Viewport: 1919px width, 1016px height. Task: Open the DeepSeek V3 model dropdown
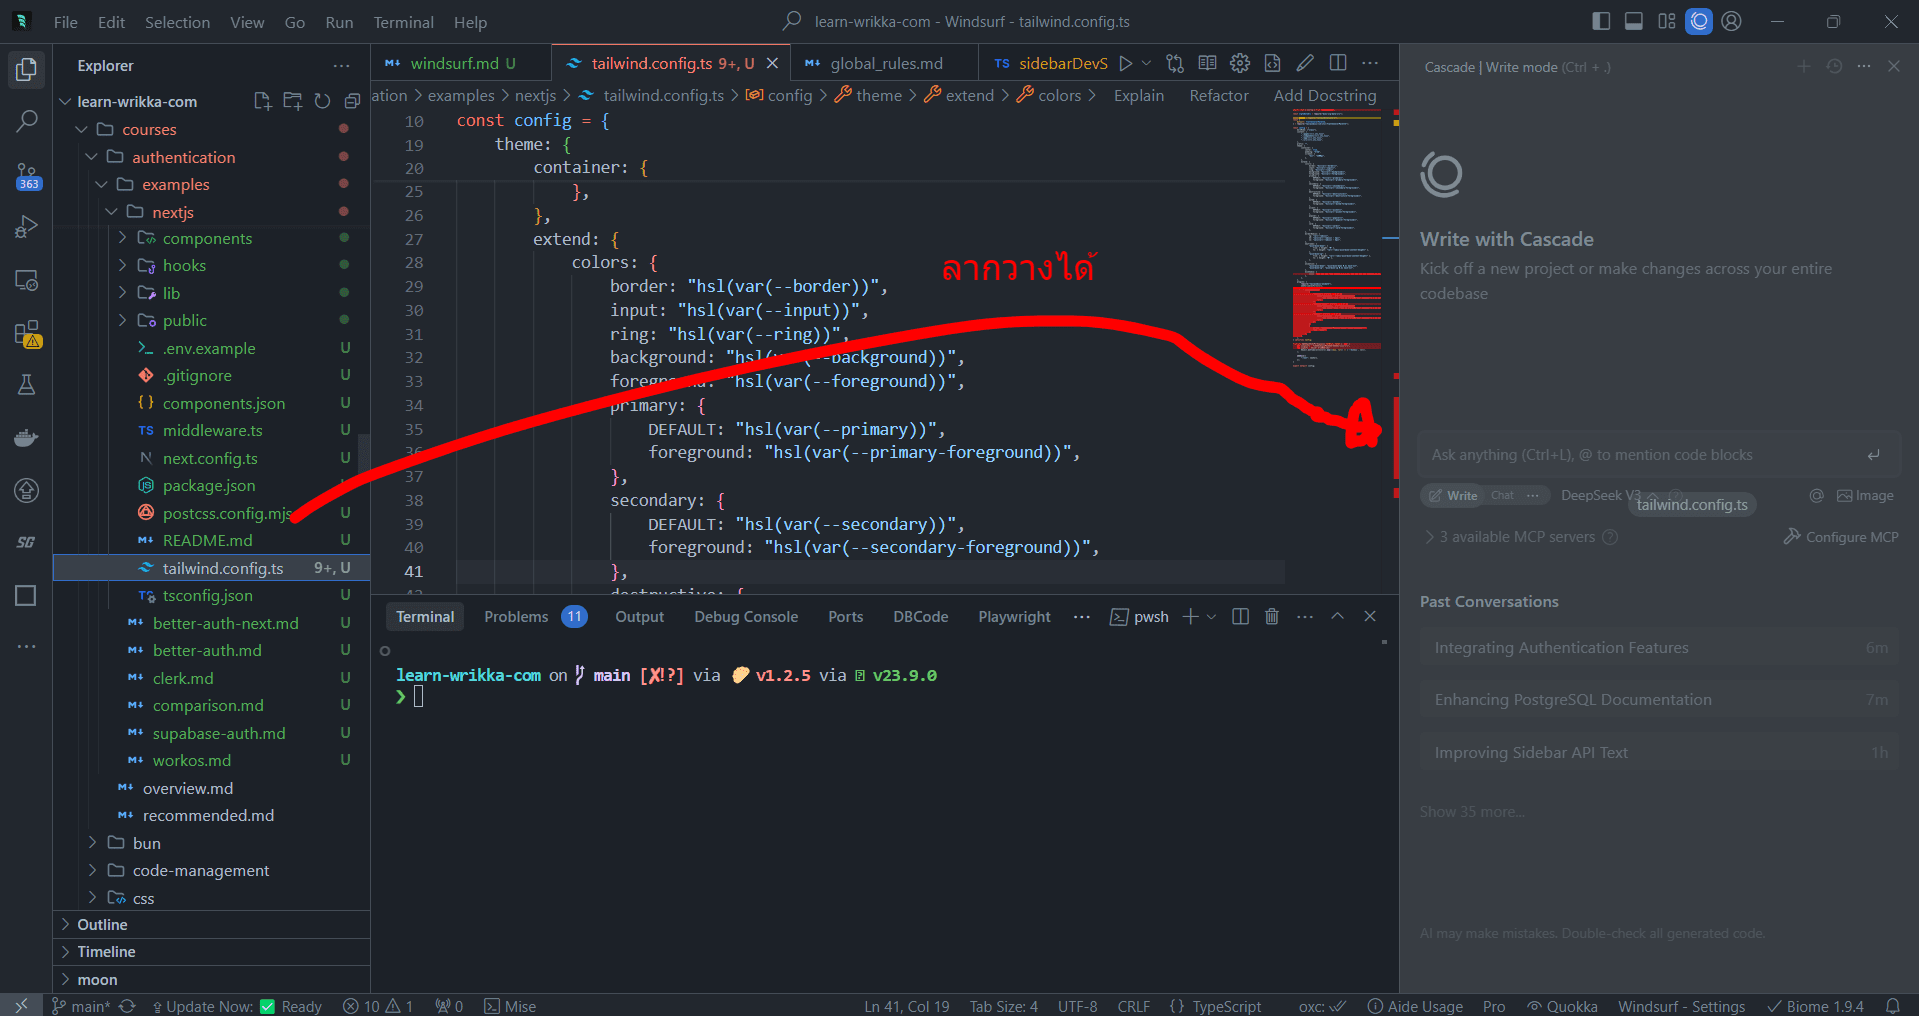(x=1608, y=495)
